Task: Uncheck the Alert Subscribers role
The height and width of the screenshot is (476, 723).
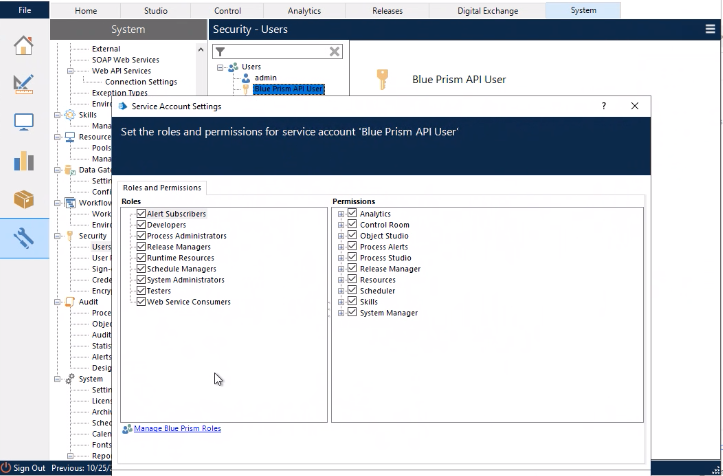Action: click(x=141, y=214)
